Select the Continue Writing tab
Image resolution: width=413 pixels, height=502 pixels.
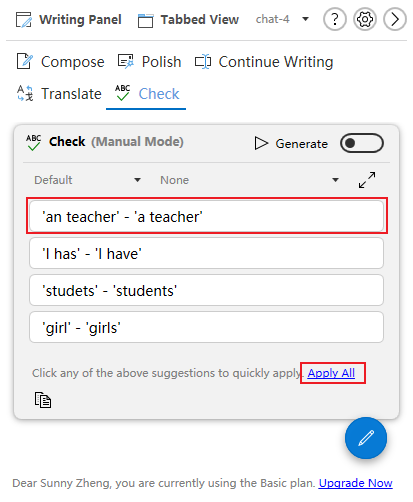point(264,62)
